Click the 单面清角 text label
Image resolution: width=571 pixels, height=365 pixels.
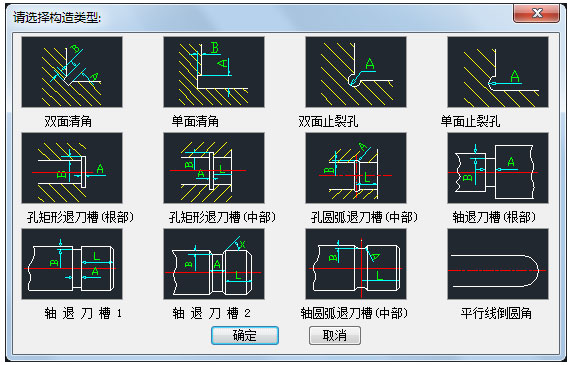[195, 121]
